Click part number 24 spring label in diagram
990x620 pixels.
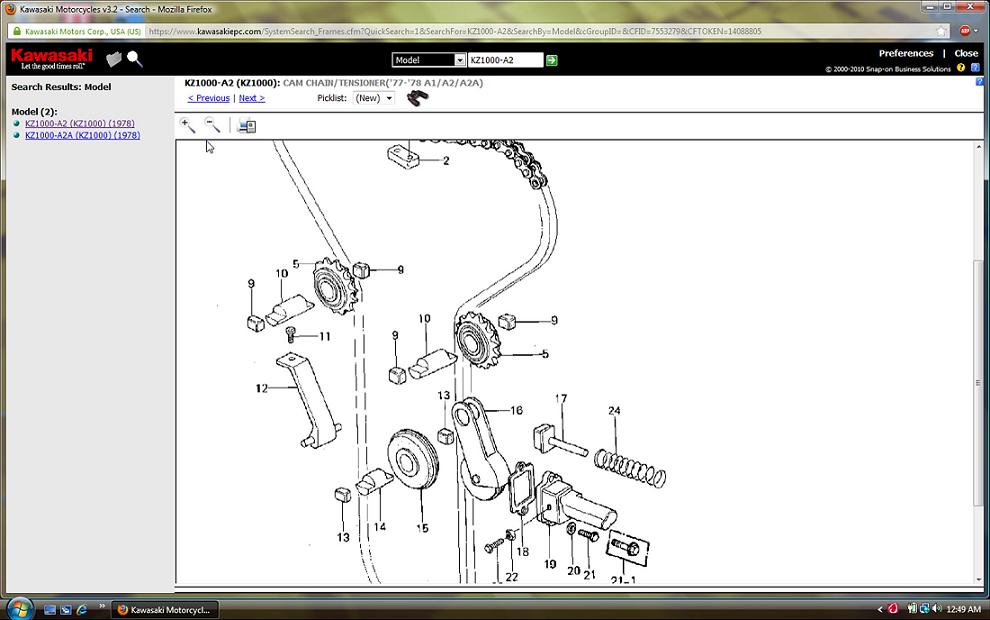[614, 410]
